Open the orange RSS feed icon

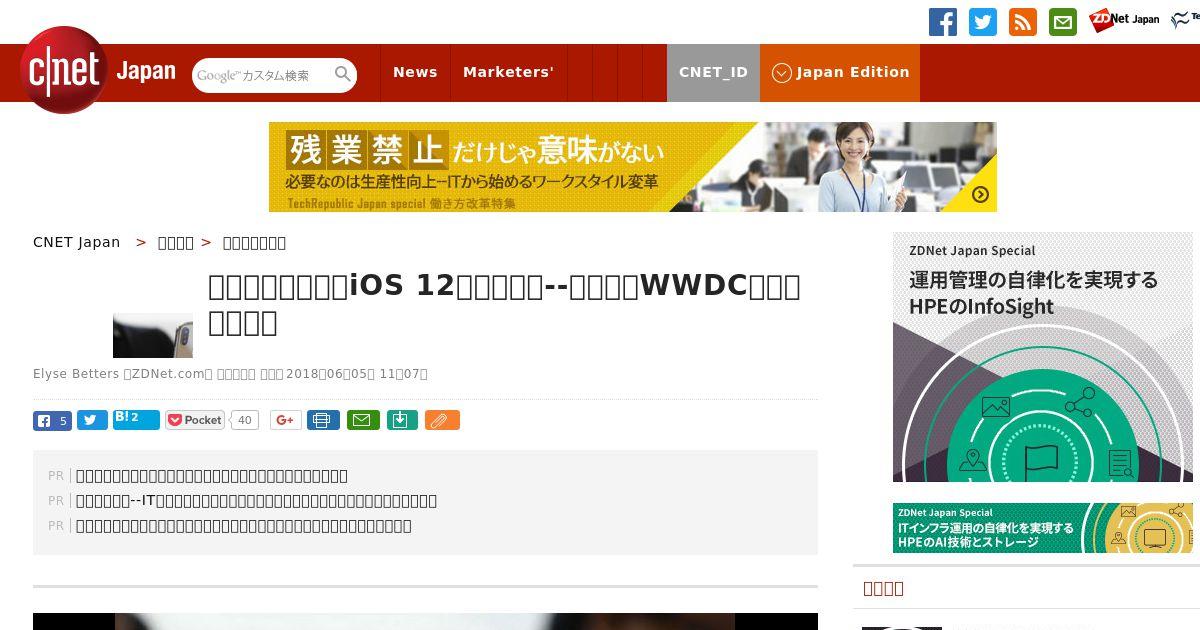(x=1023, y=22)
